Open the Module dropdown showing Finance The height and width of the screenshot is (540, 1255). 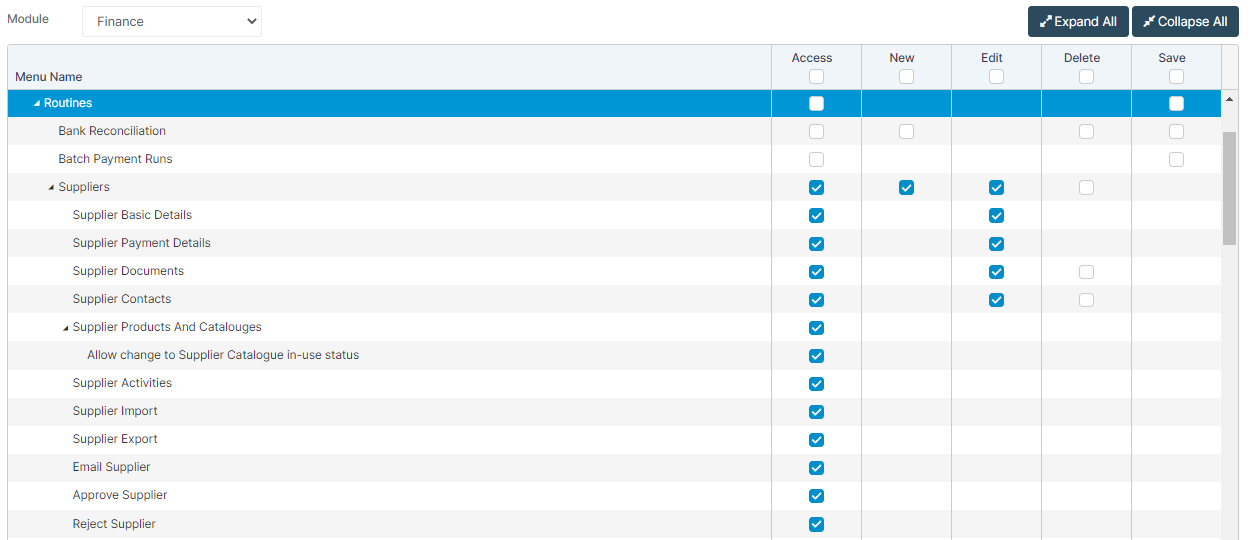[x=172, y=21]
